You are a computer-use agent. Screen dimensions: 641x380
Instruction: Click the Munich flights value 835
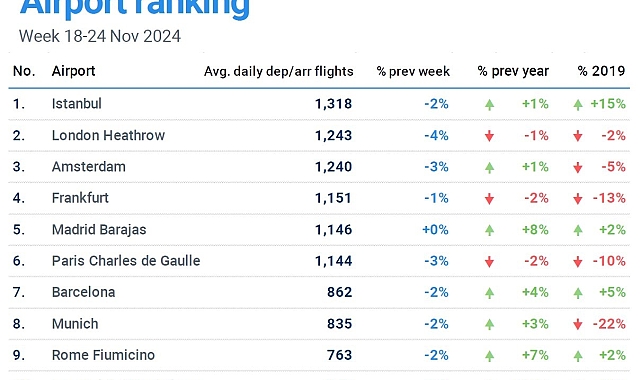pyautogui.click(x=339, y=324)
